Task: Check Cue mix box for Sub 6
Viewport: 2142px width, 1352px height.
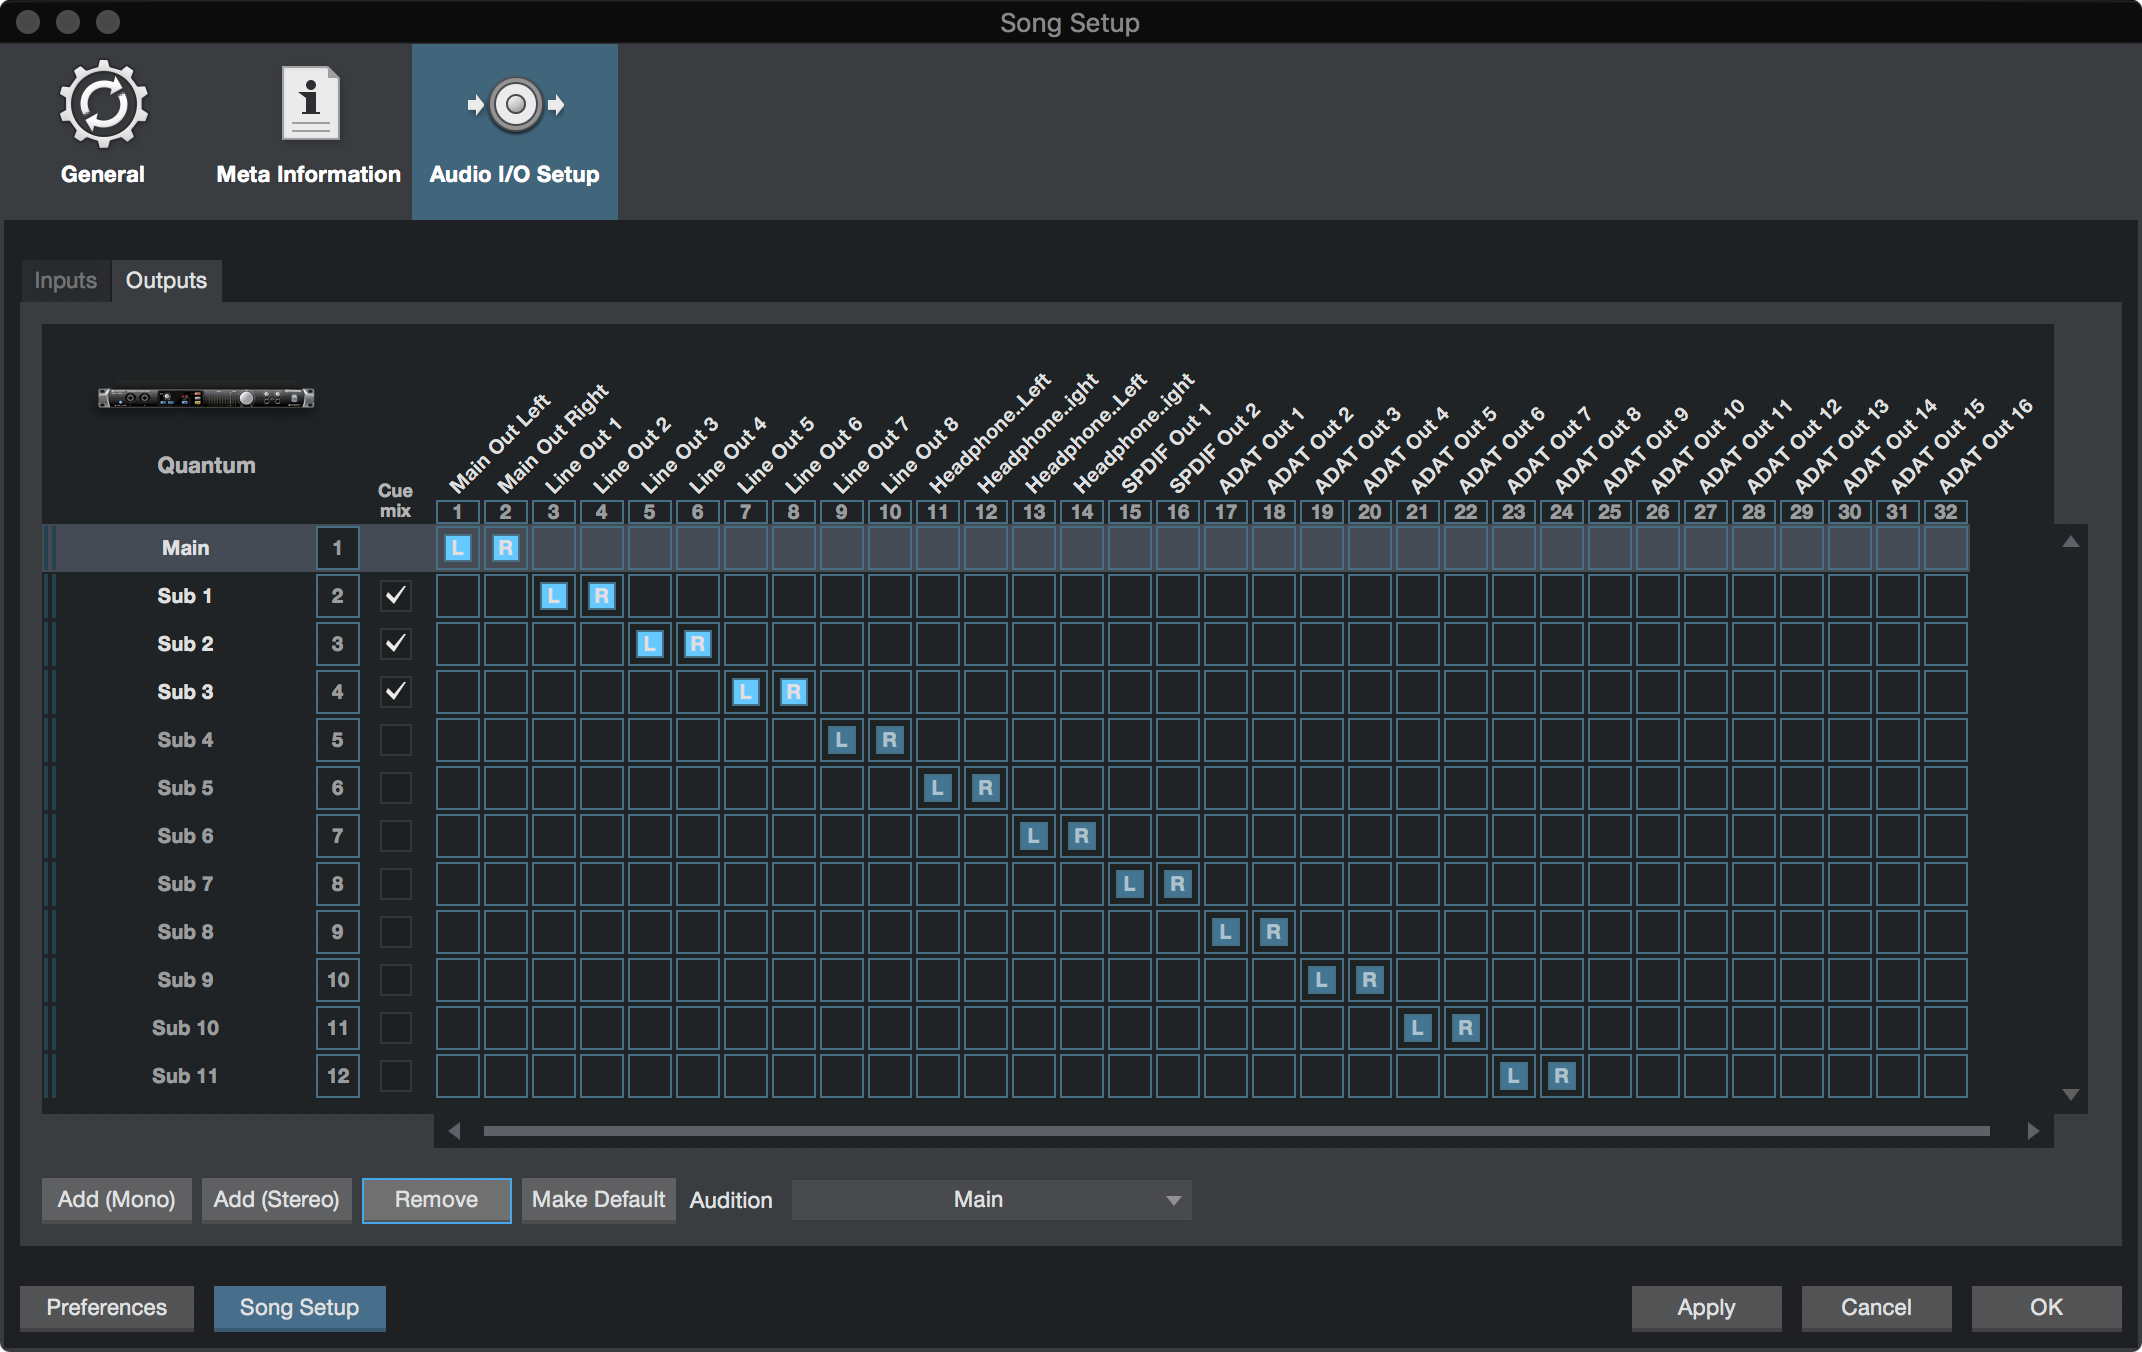Action: coord(396,836)
